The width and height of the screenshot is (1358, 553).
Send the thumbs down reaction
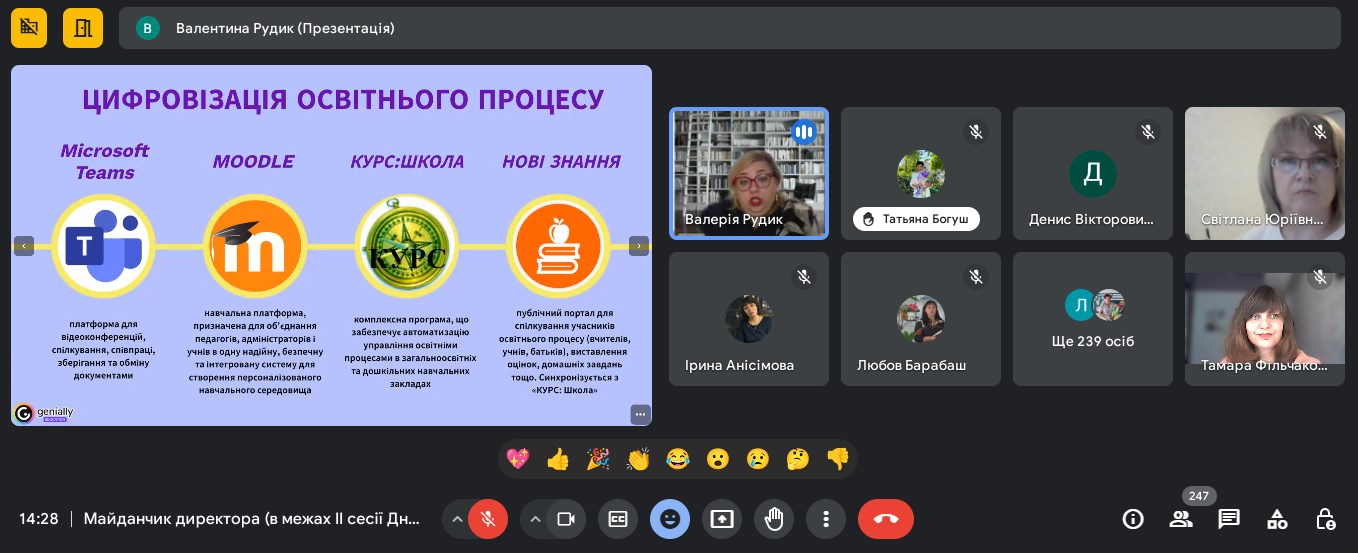pos(837,459)
